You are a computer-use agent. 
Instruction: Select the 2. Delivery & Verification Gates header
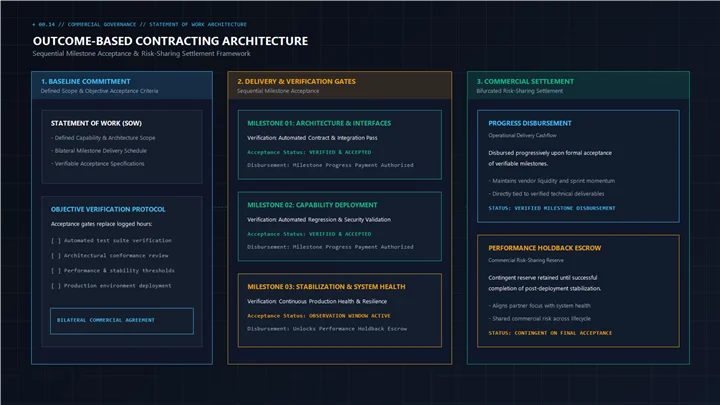pos(296,81)
